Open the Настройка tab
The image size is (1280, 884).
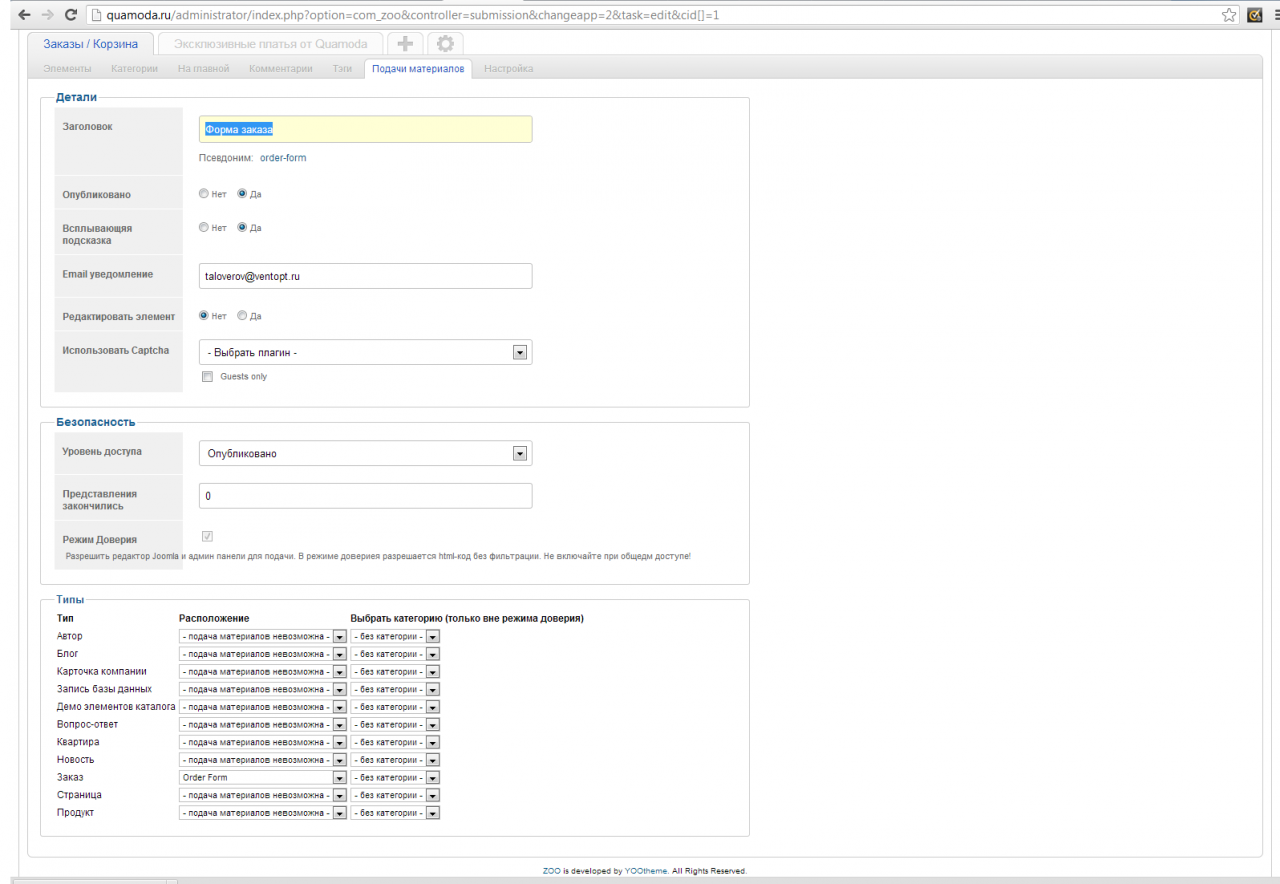tap(508, 69)
